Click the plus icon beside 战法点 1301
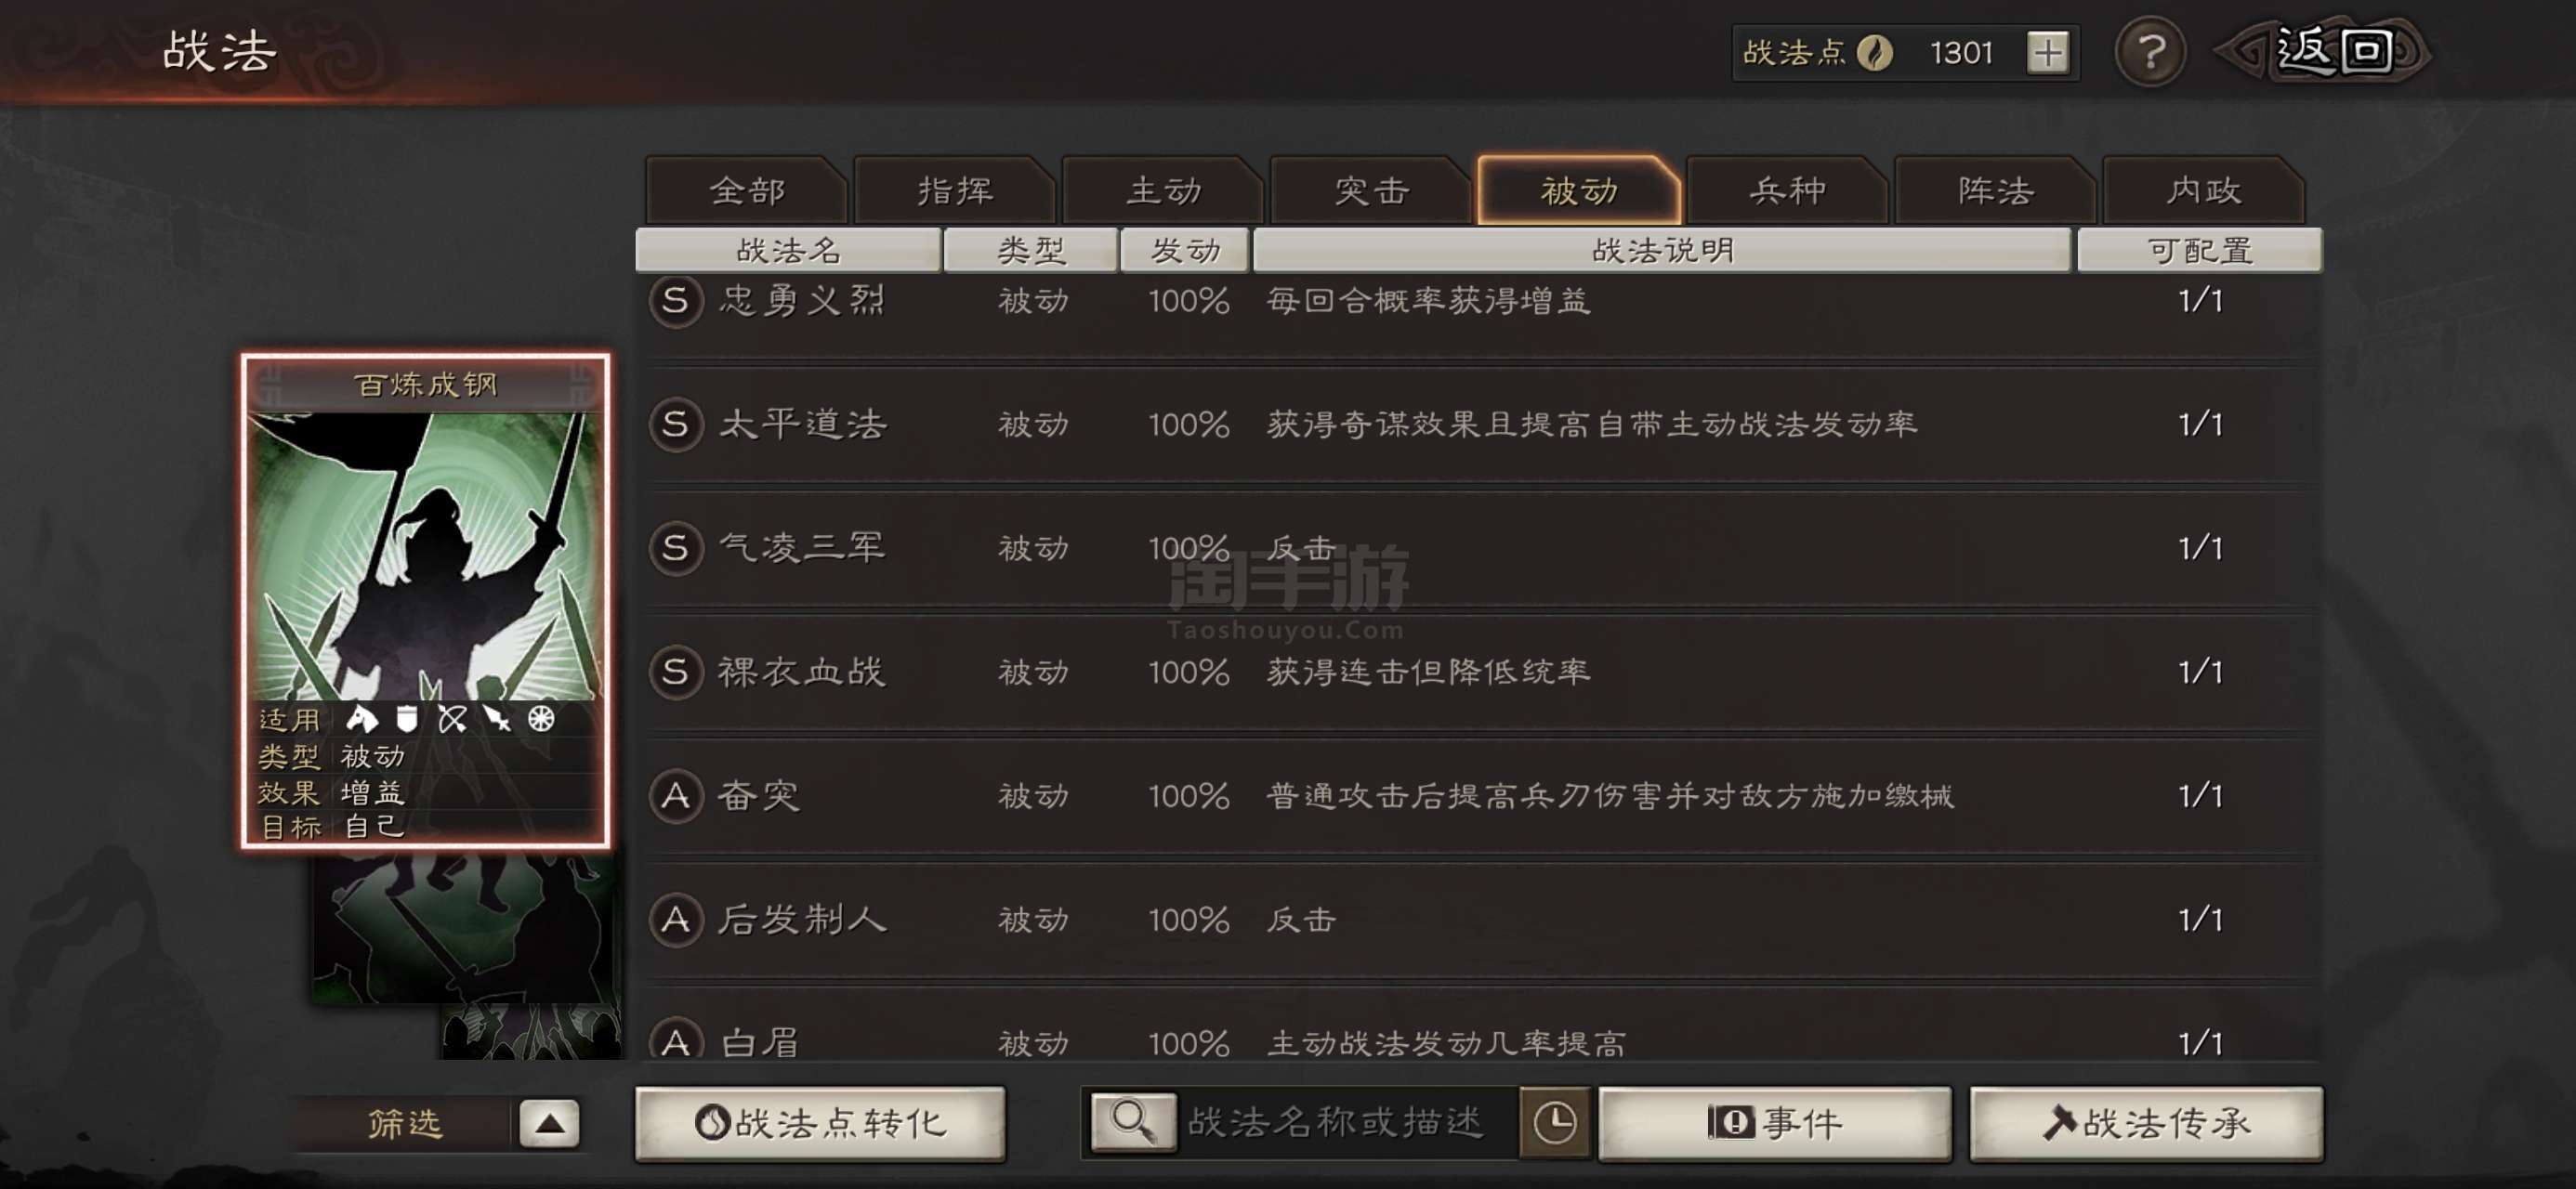The image size is (2576, 1189). [2047, 52]
